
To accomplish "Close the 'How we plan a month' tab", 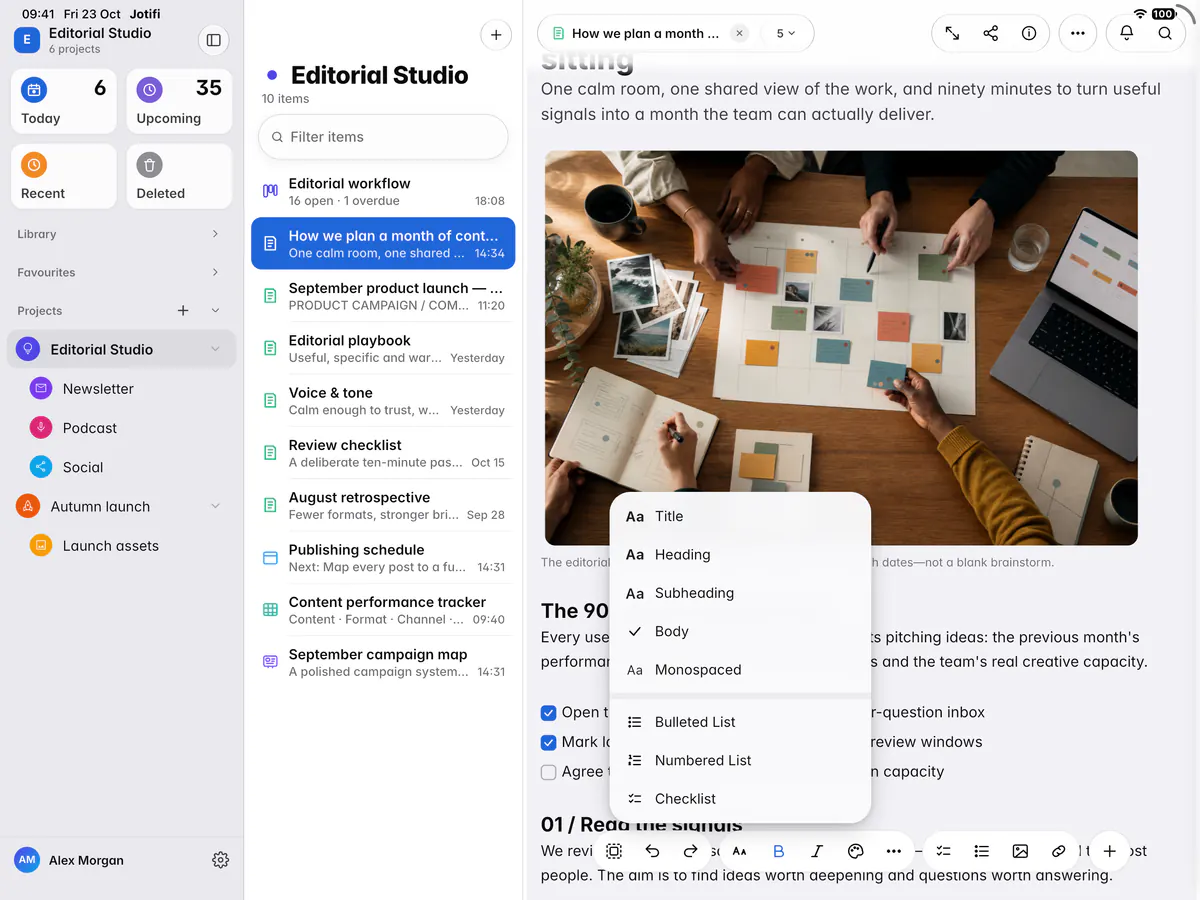I will pyautogui.click(x=739, y=33).
